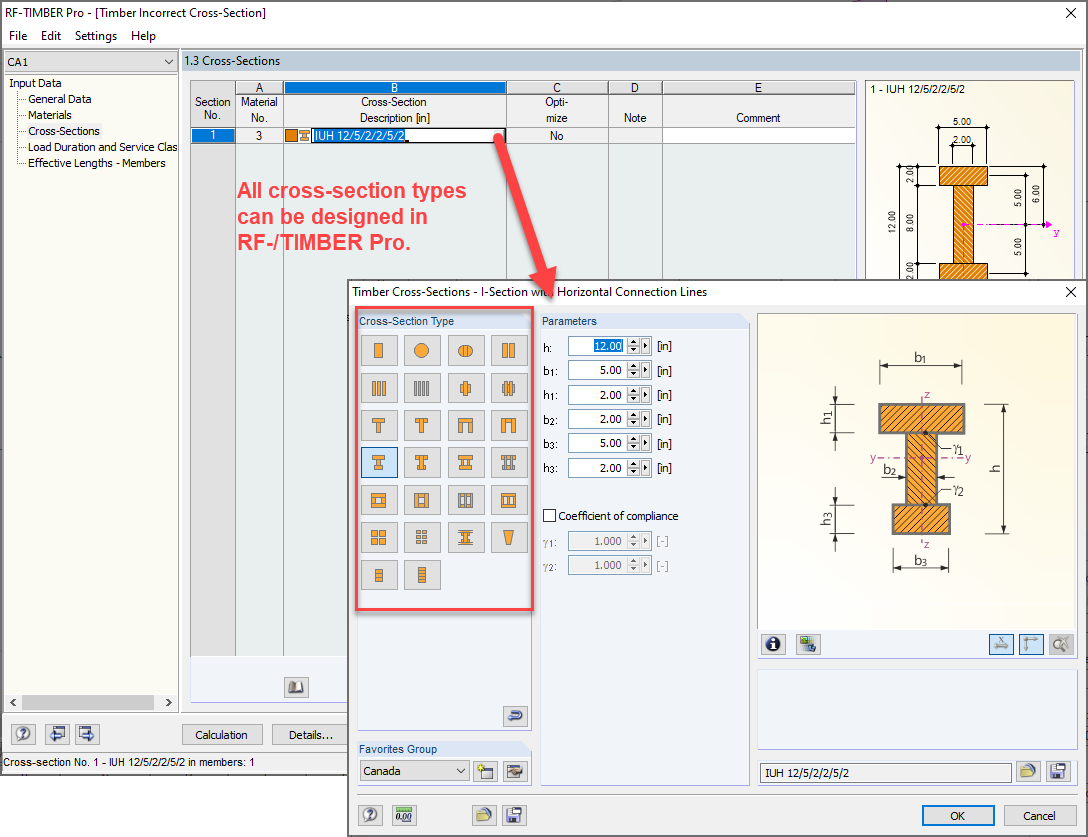Click the Cancel button
The height and width of the screenshot is (837, 1088).
click(x=1039, y=815)
